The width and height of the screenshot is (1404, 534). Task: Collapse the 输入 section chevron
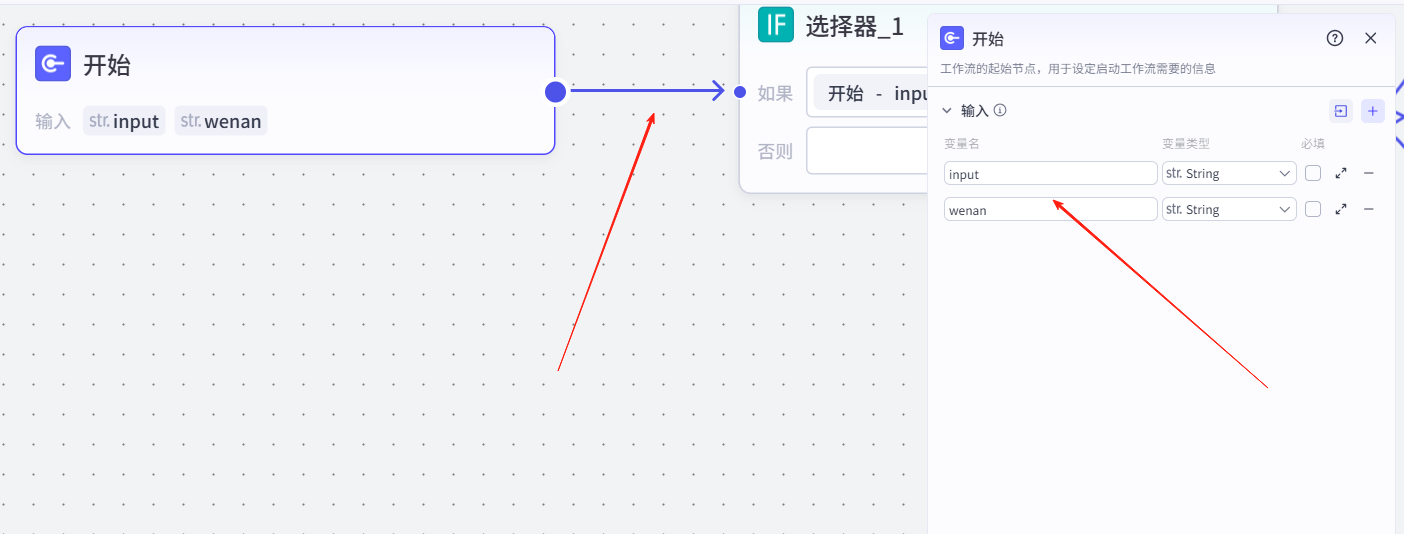tap(947, 111)
